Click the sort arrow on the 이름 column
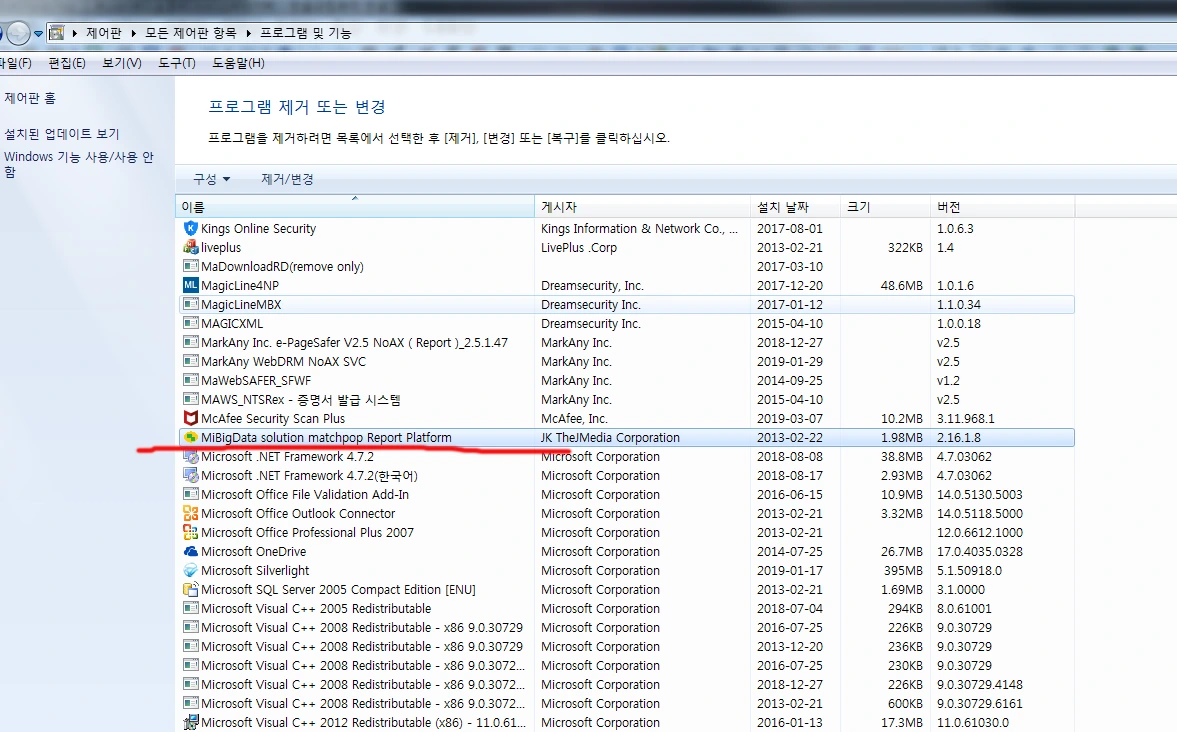Viewport: 1177px width, 732px height. tap(355, 200)
